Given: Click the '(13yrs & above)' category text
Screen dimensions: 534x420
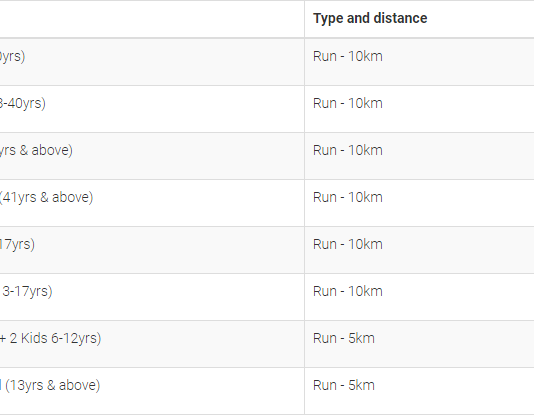Looking at the screenshot, I should [53, 386].
